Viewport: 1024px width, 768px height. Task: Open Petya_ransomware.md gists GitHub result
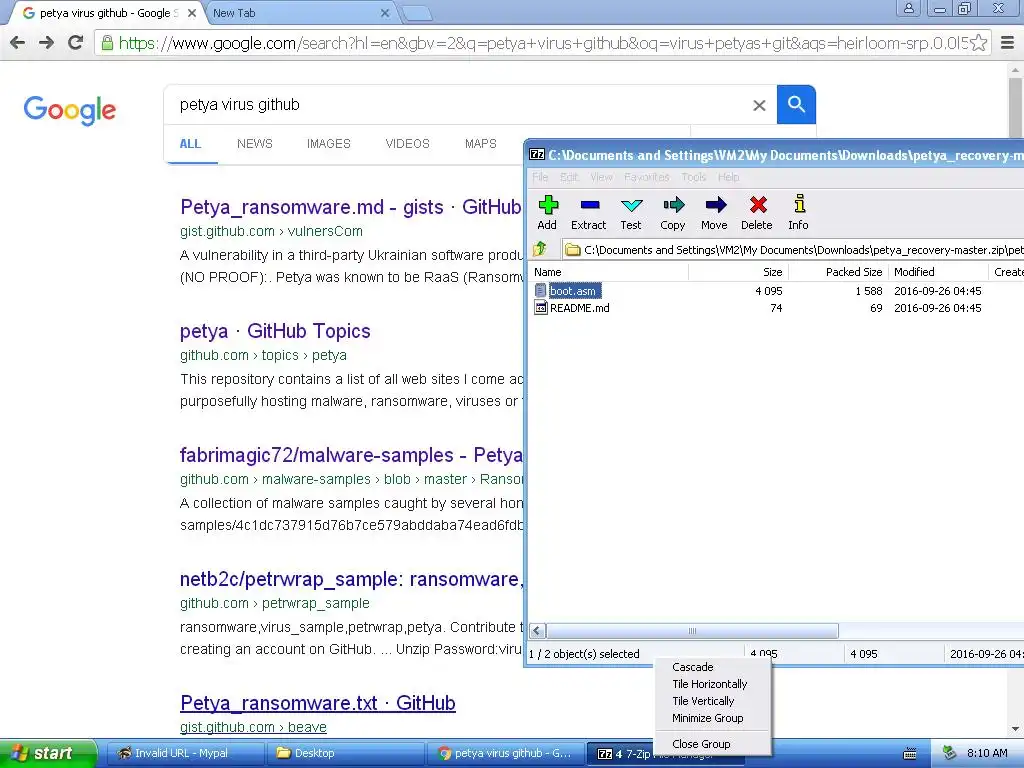click(351, 207)
